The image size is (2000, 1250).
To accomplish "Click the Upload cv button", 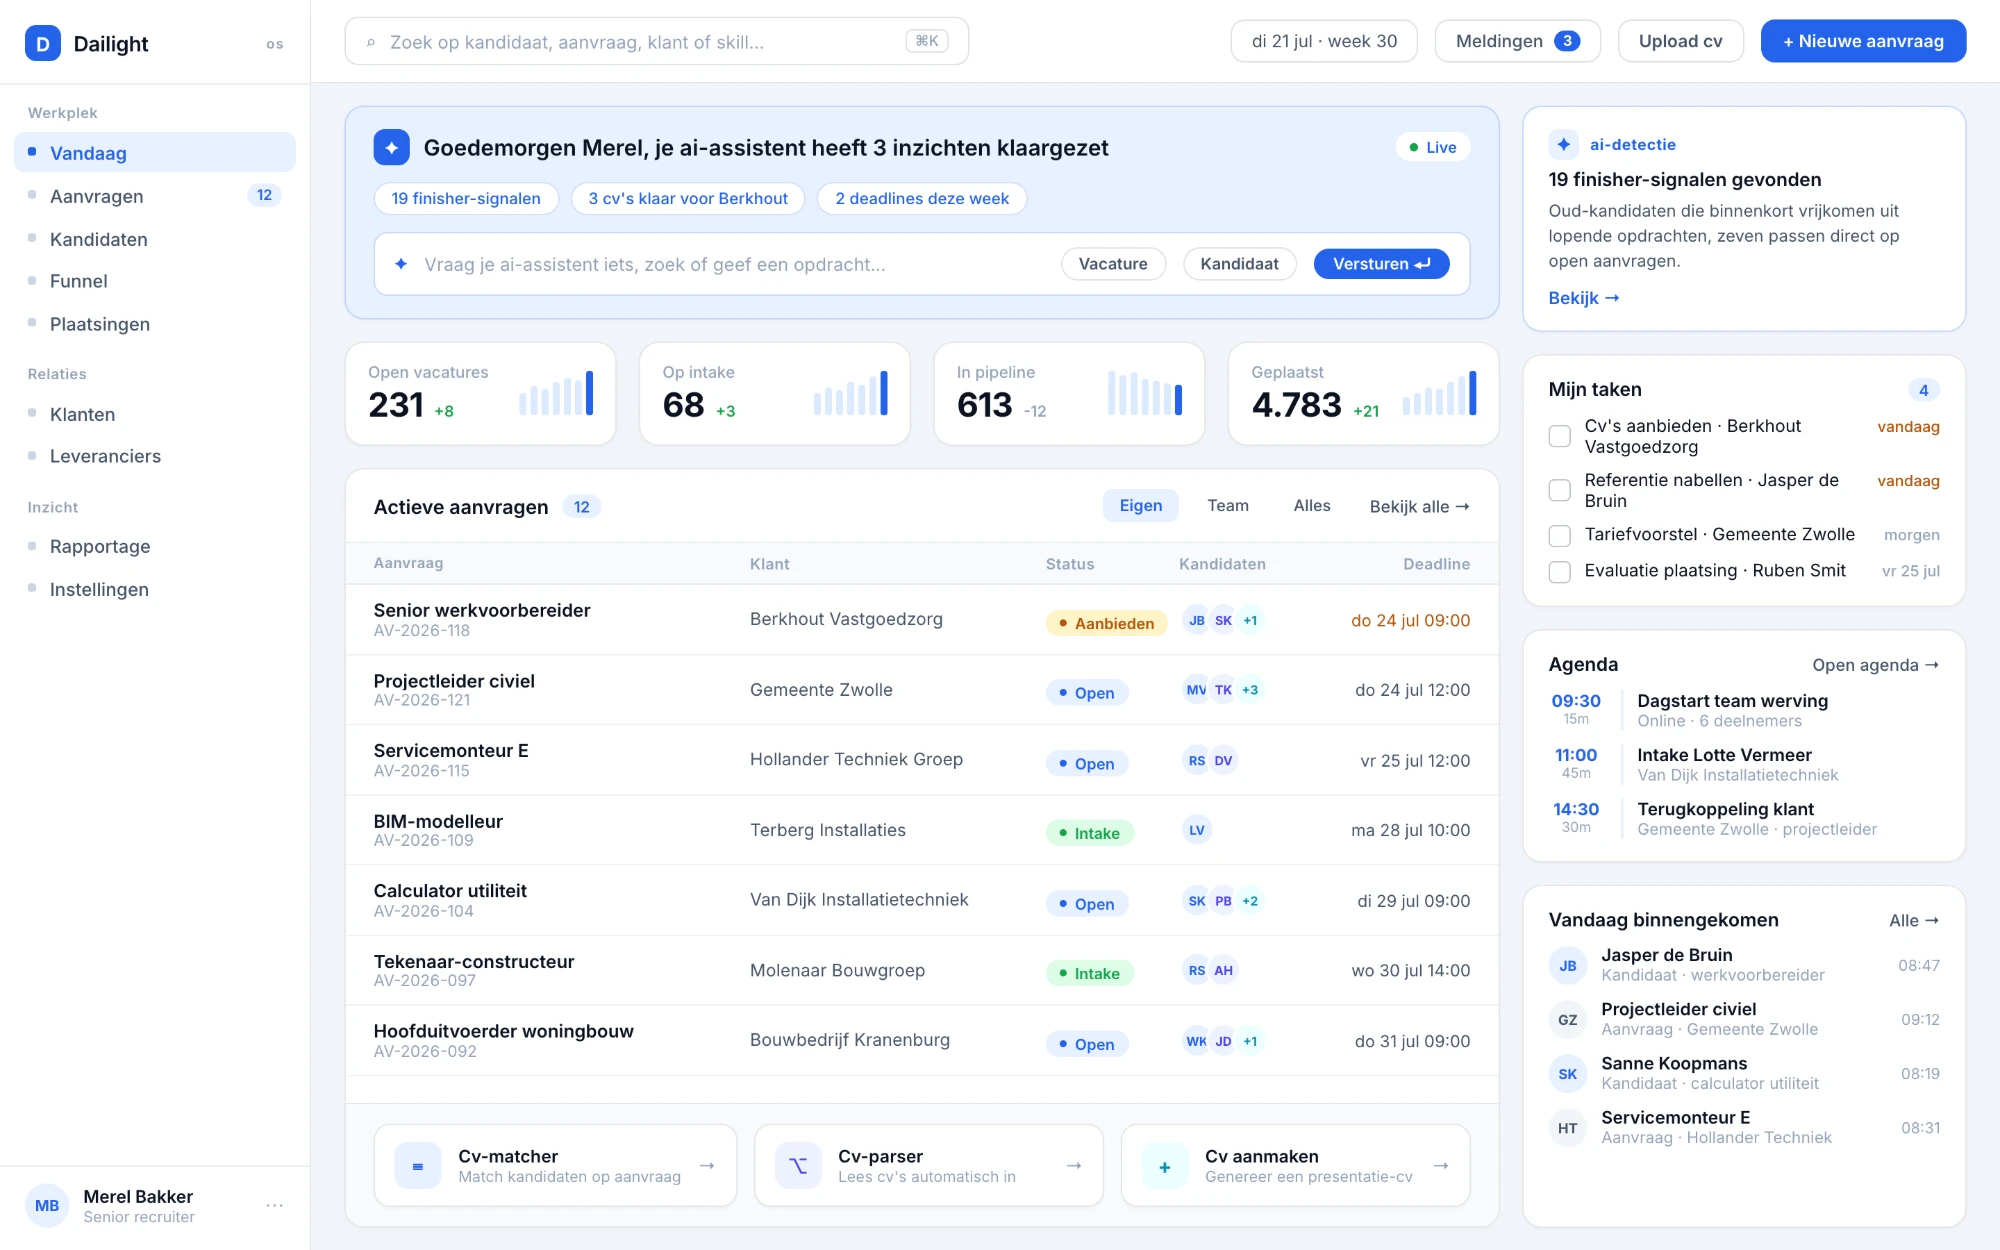I will tap(1680, 41).
